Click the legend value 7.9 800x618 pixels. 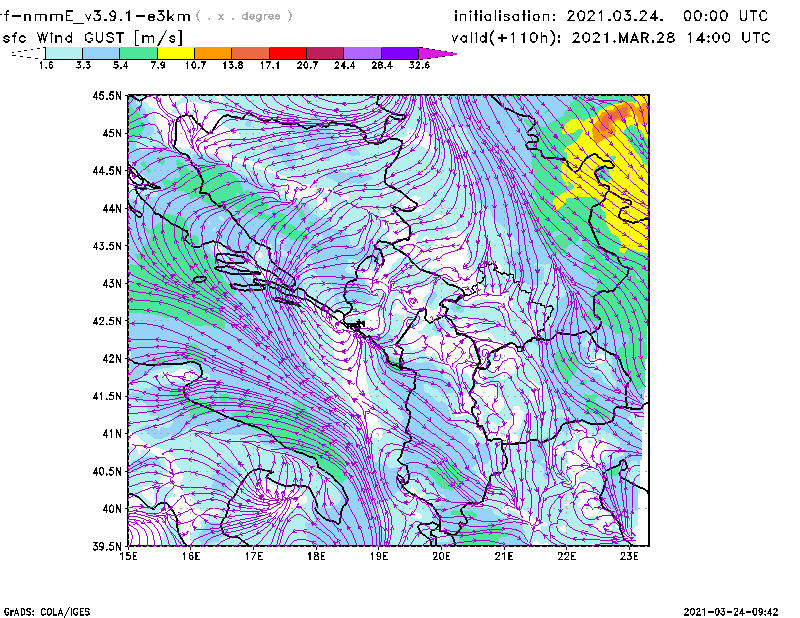158,65
